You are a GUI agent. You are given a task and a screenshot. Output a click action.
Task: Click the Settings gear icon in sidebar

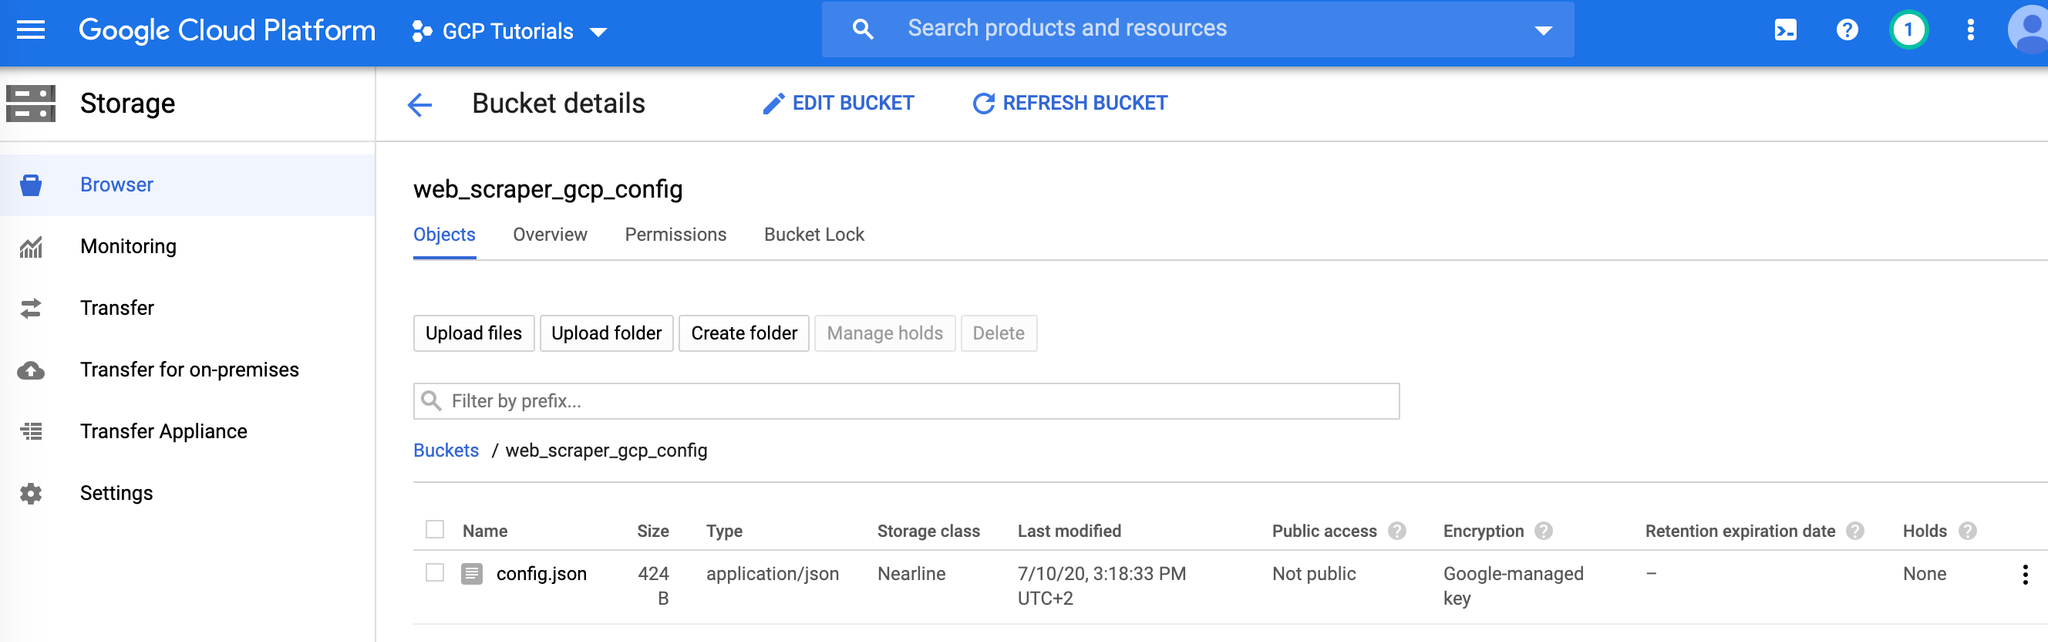31,494
